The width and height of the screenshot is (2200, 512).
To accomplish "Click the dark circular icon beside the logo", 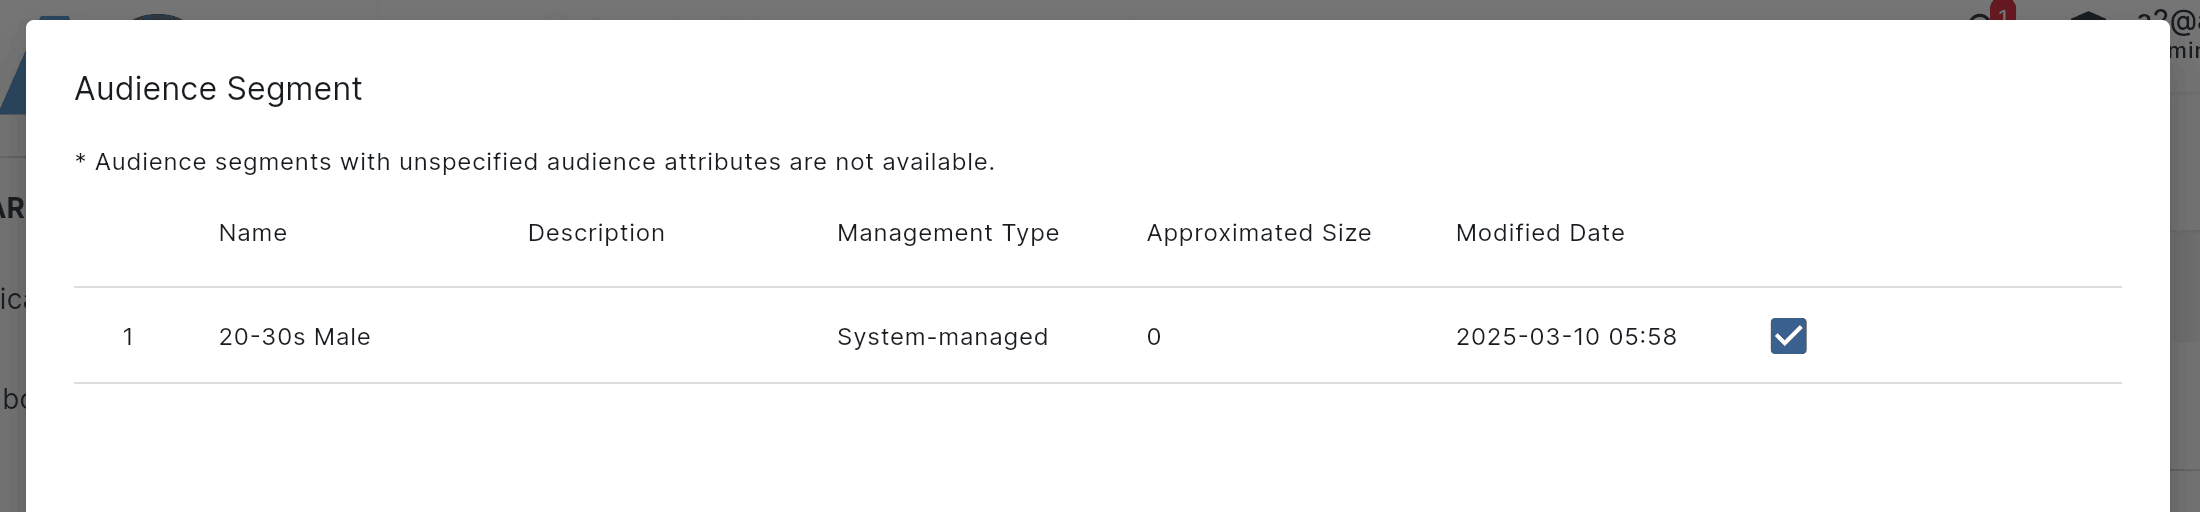I will click(x=158, y=16).
